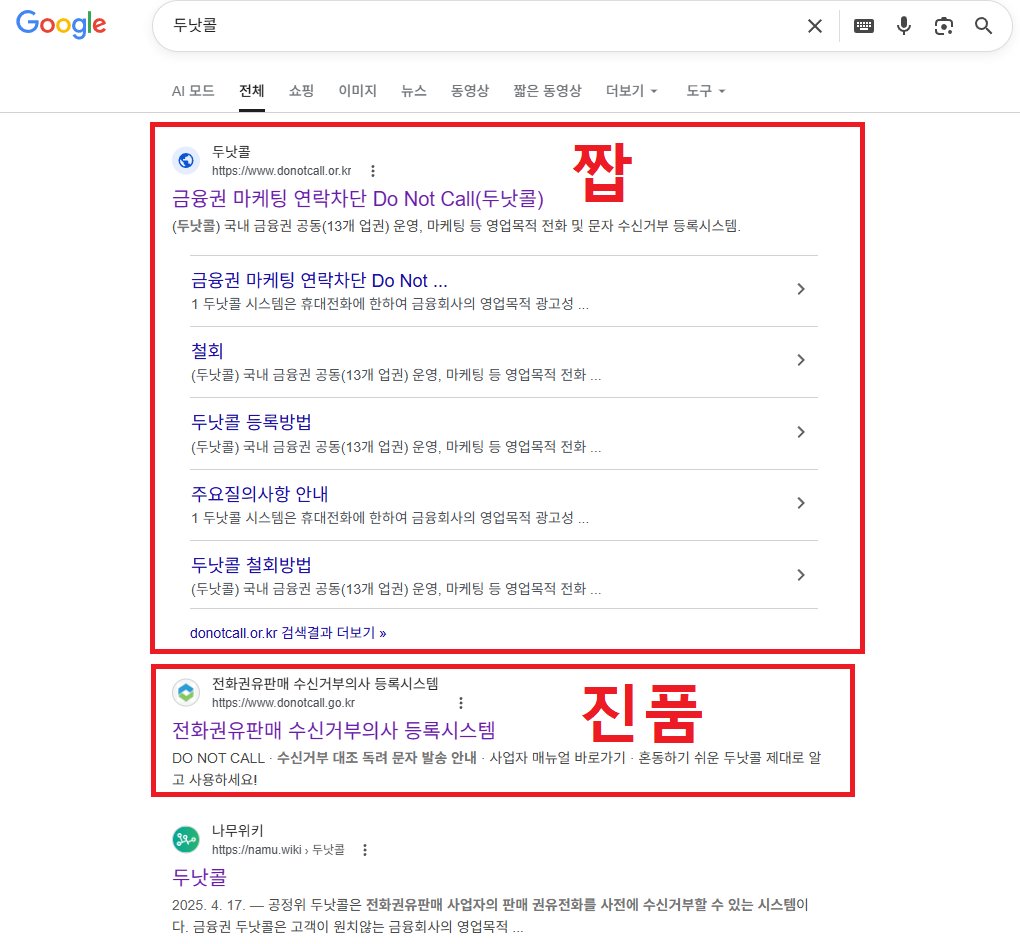This screenshot has height=944, width=1020.
Task: Expand chevron for 금융권 마케팅 연락차단 Do Not ... sitelink
Action: [x=801, y=289]
